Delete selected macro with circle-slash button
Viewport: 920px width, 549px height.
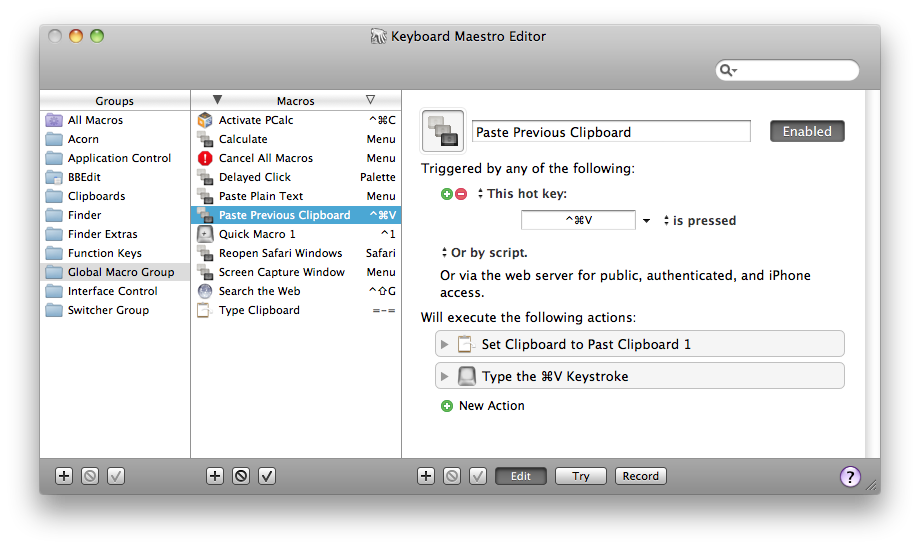pos(241,476)
